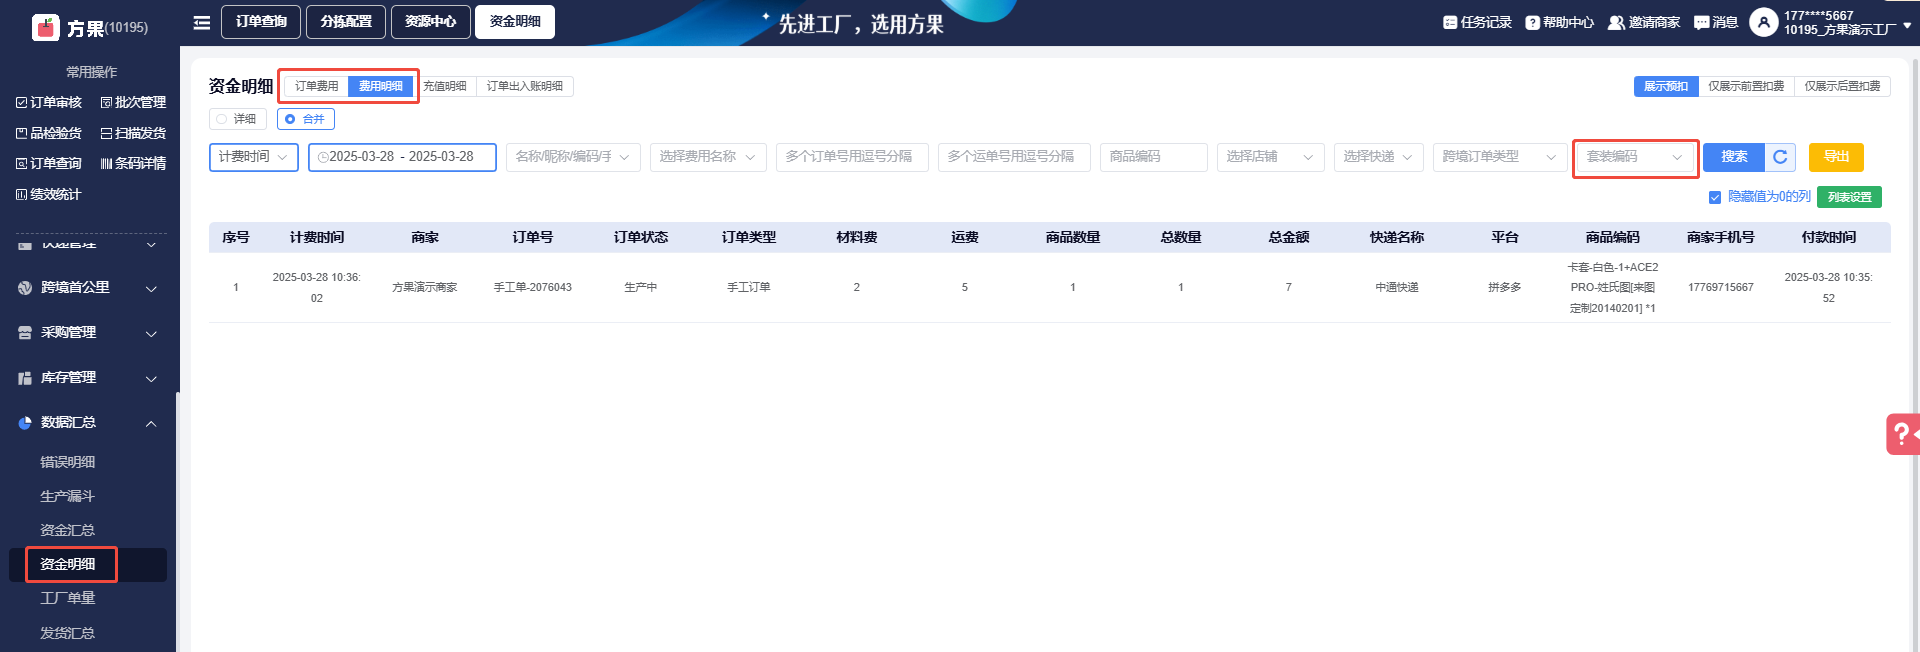Image resolution: width=1920 pixels, height=652 pixels.
Task: Open 错误明细 in the sidebar
Action: point(68,462)
